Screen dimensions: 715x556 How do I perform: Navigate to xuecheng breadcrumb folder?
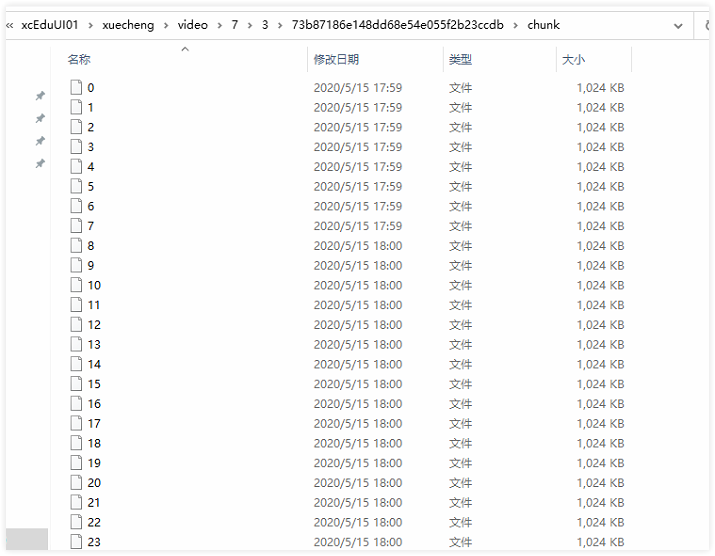point(128,25)
